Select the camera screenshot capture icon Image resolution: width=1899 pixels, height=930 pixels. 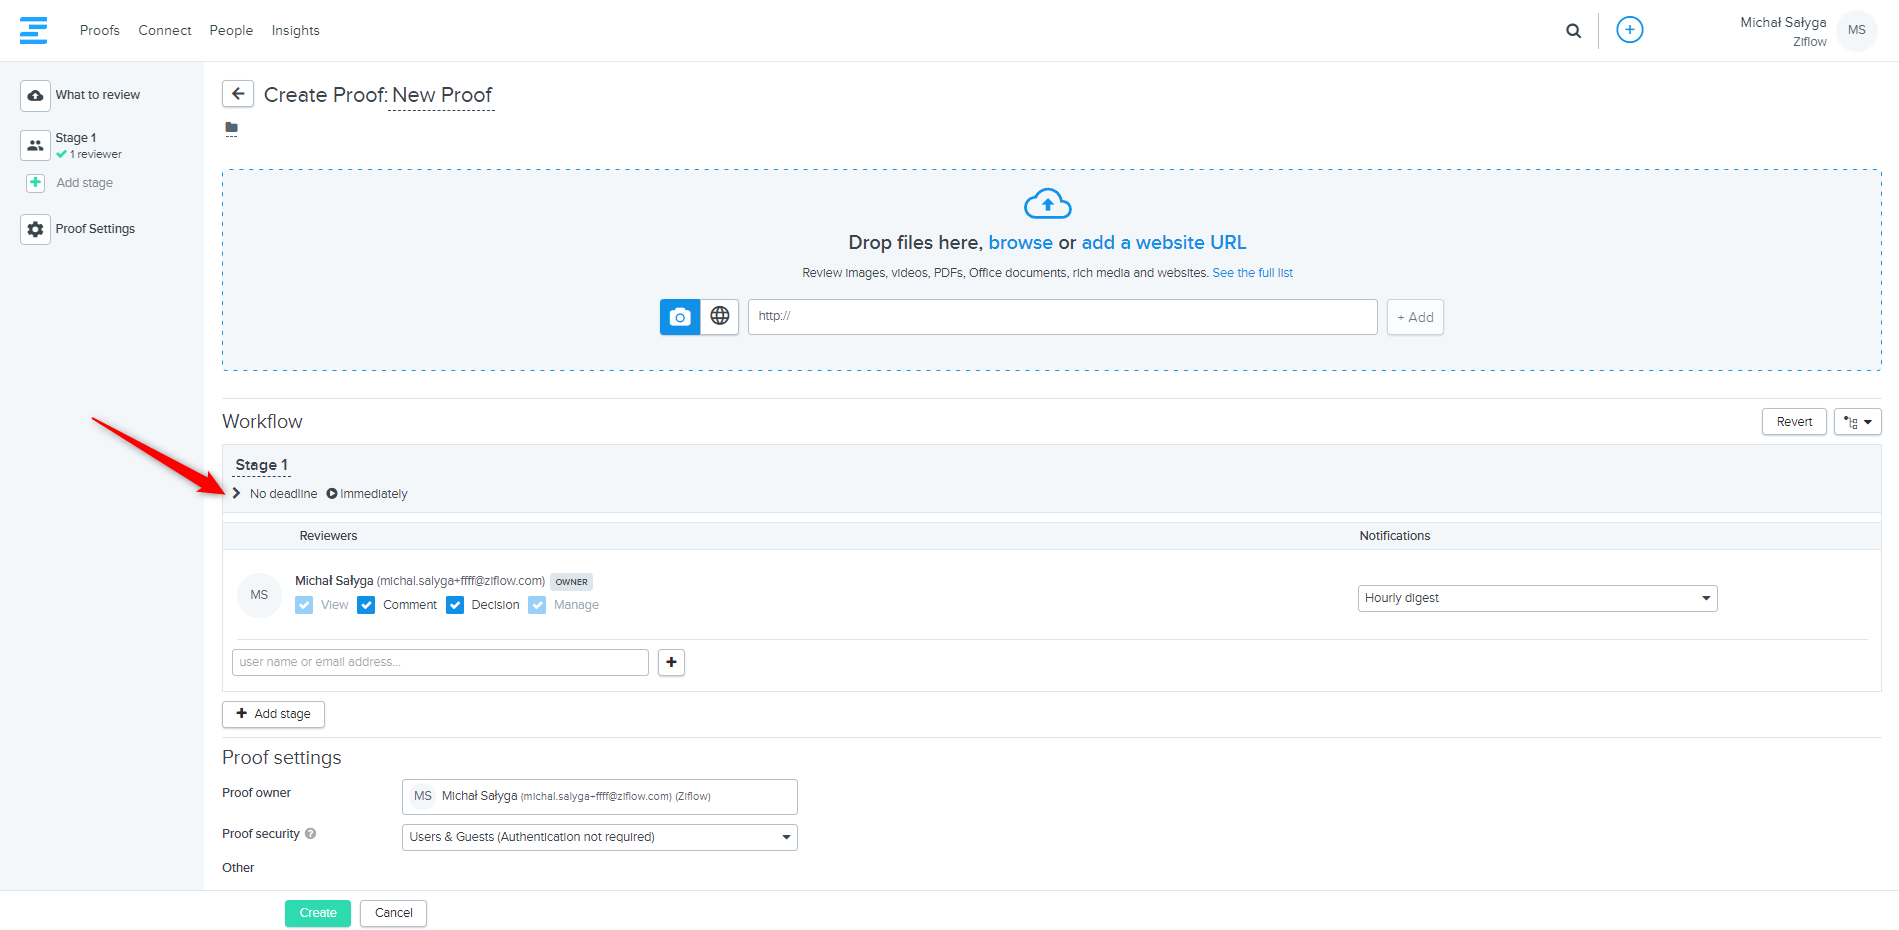pyautogui.click(x=680, y=317)
